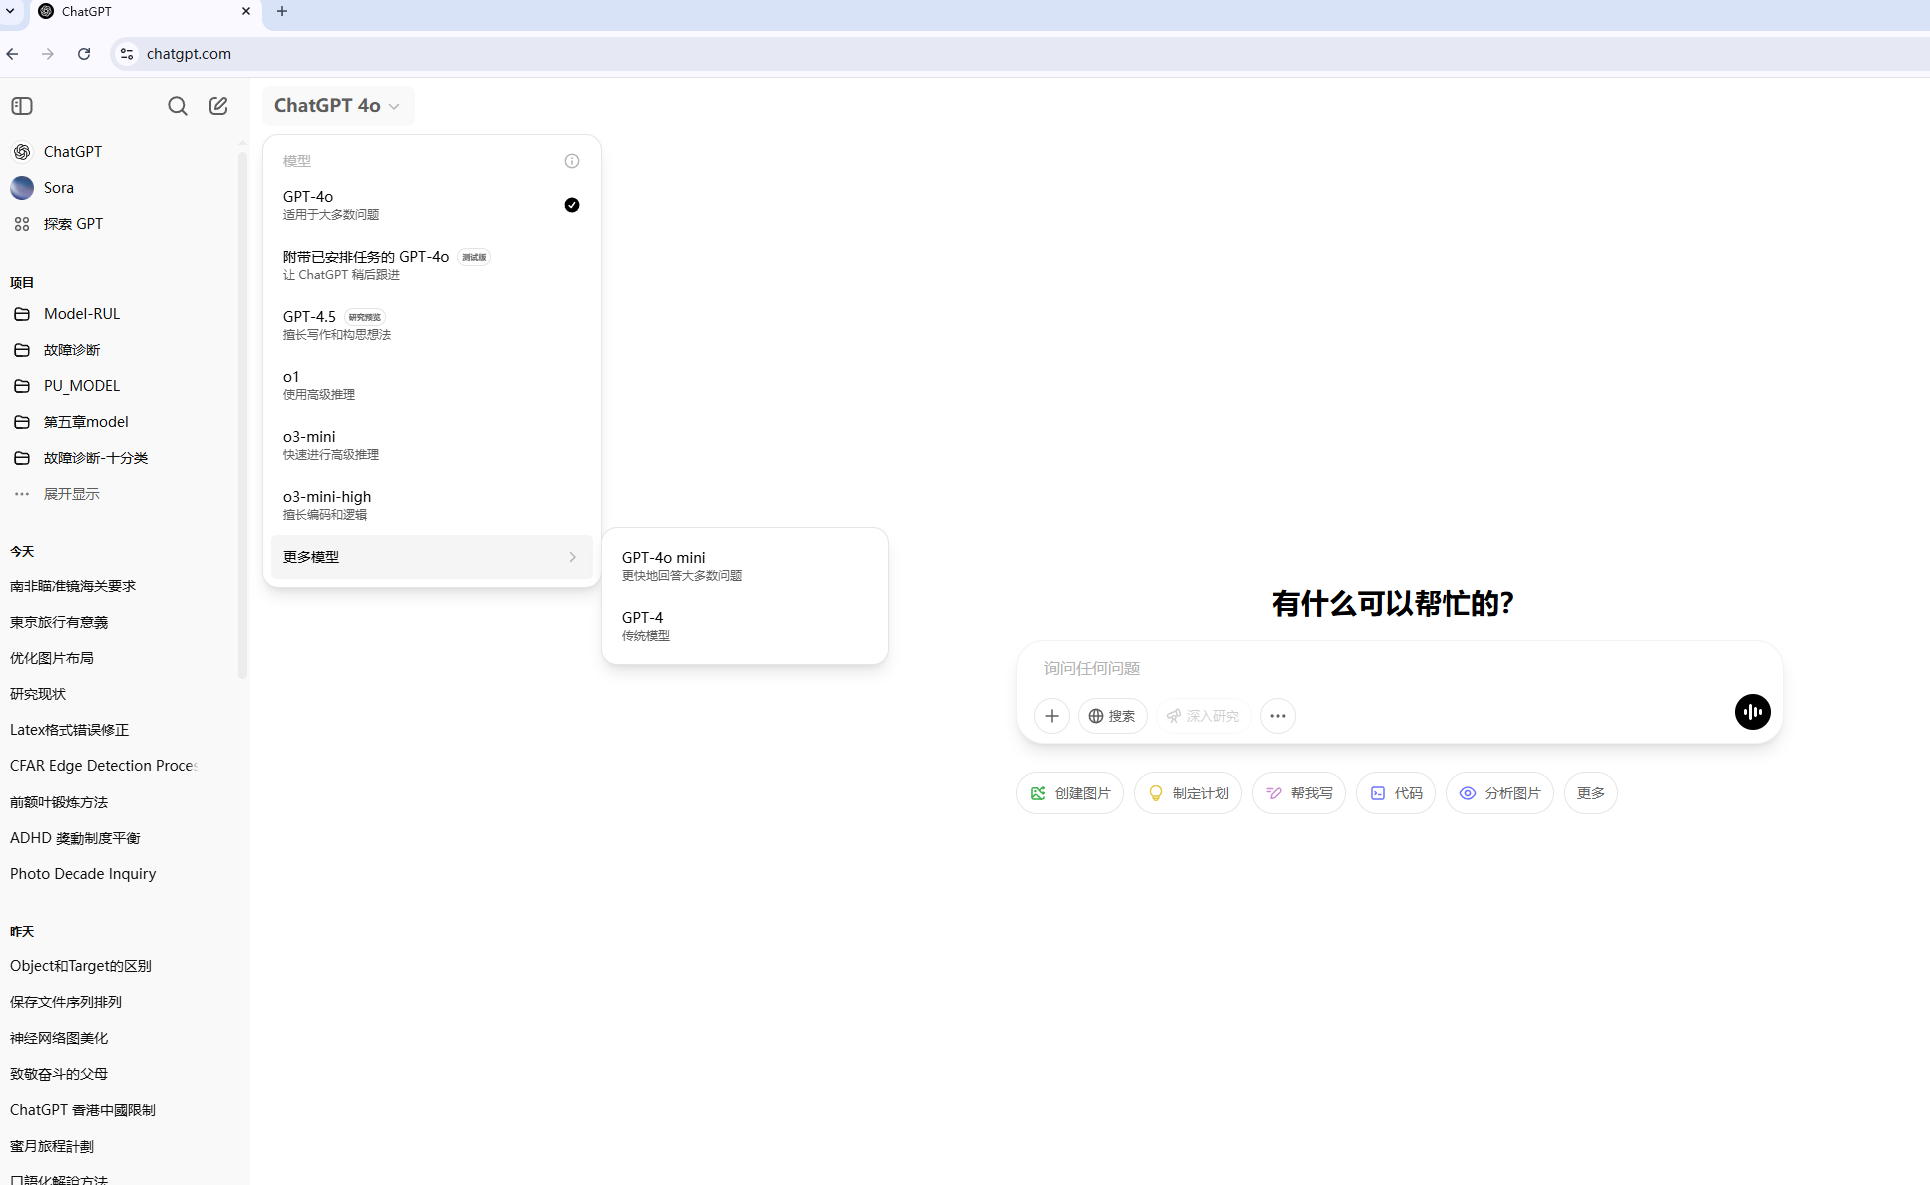Open the chat search magnifier icon
Screen dimensions: 1930x1185
click(x=178, y=106)
